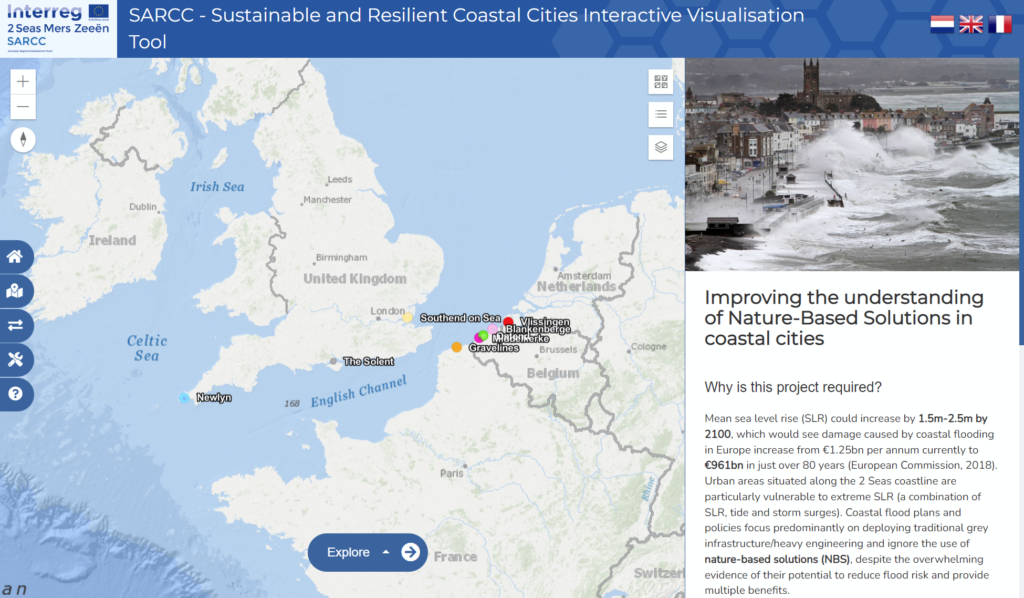1024x598 pixels.
Task: Open the tools panel via the wrench icon
Action: tap(16, 359)
